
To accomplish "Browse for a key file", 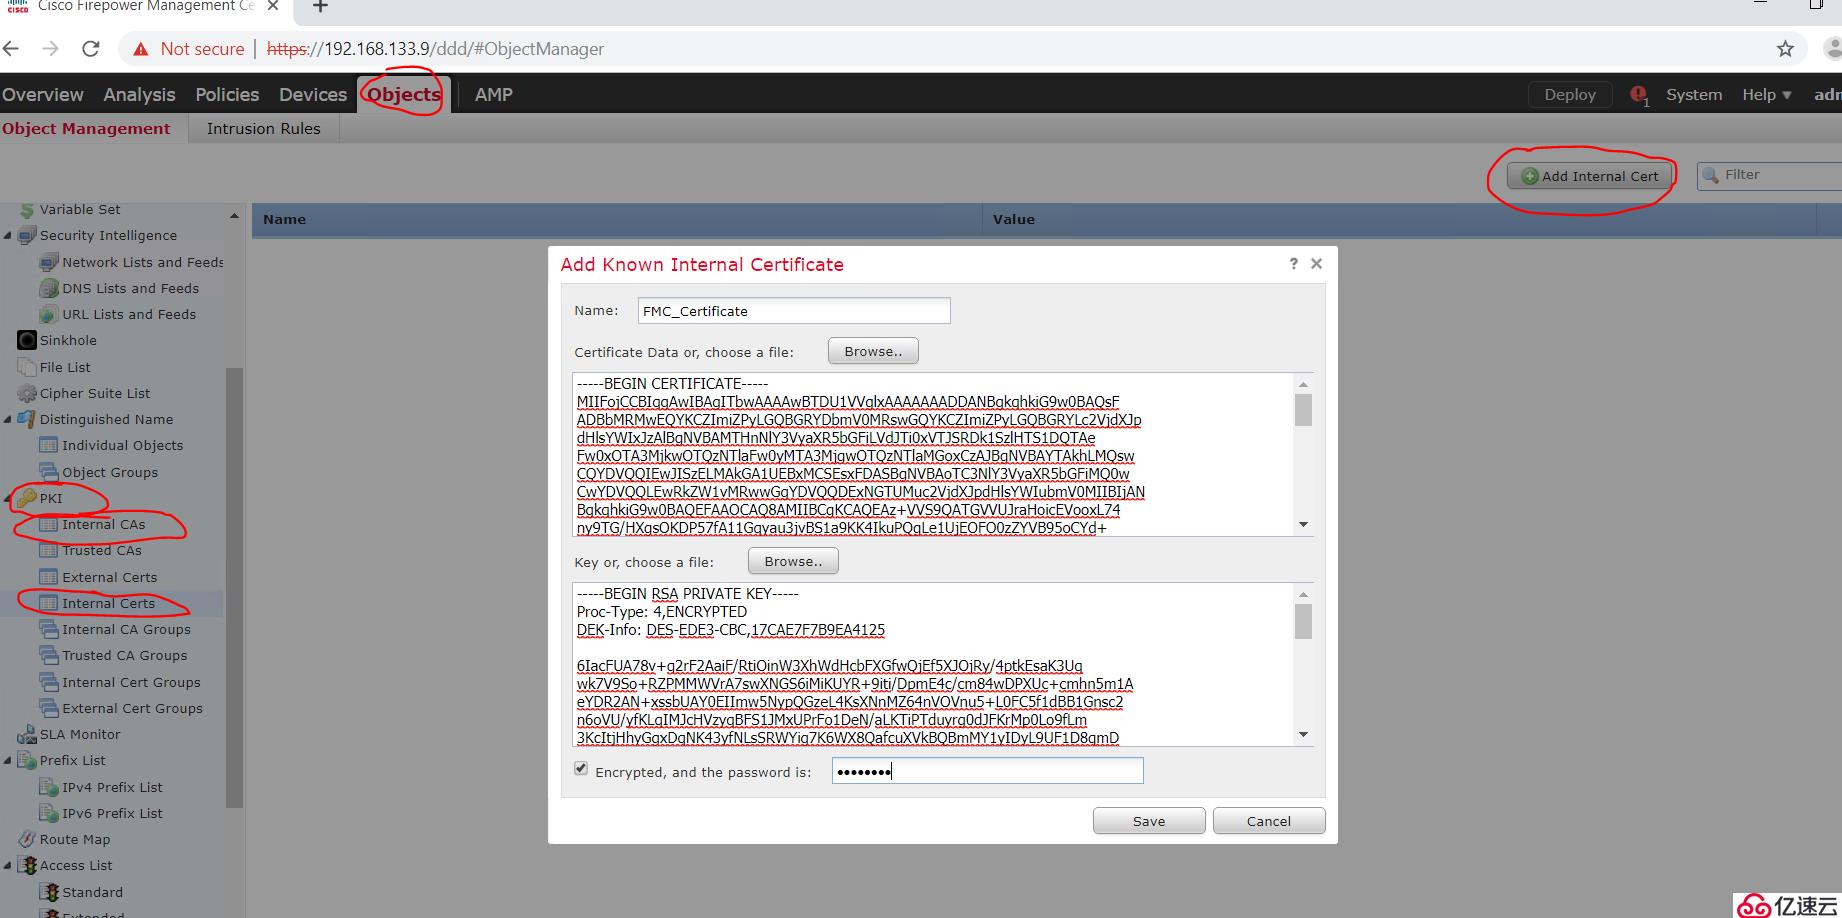I will pos(793,561).
